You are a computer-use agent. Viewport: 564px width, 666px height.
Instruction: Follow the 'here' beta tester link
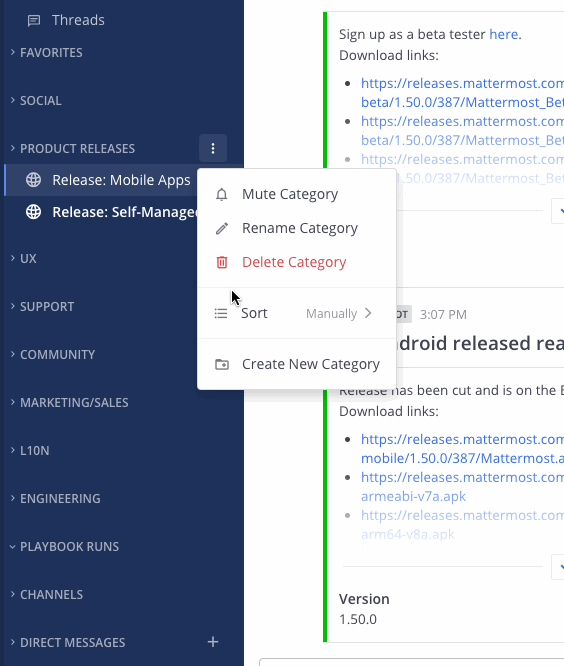(x=504, y=34)
